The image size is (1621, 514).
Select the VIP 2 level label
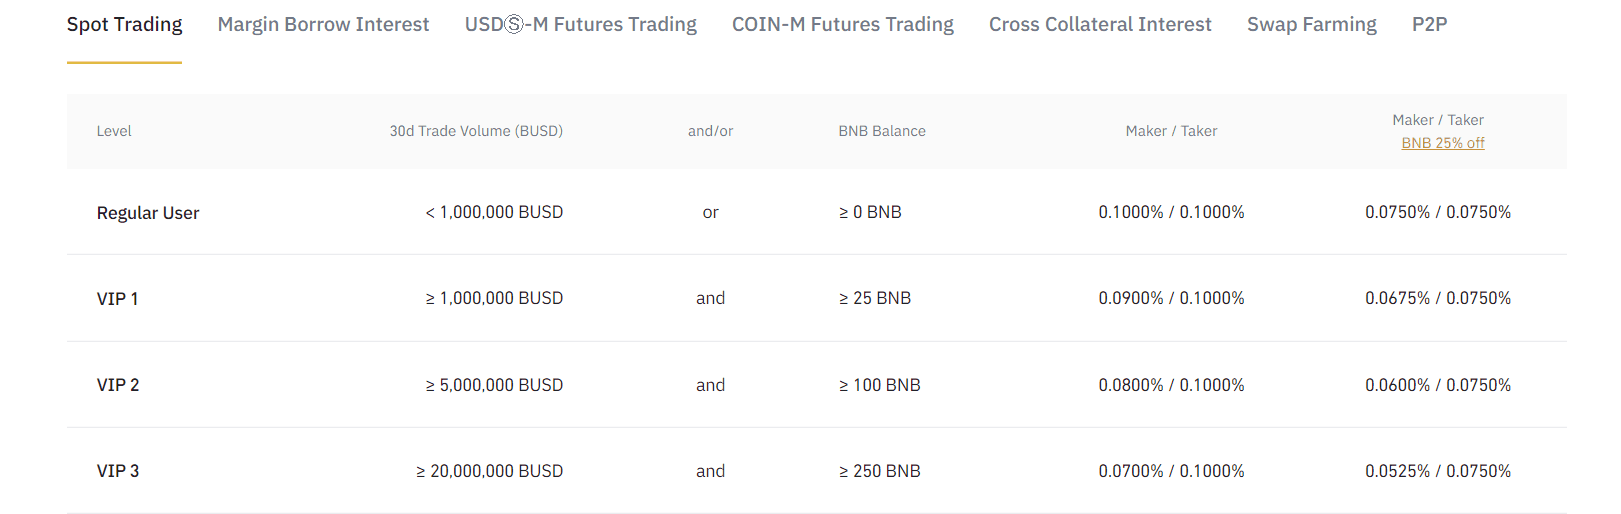click(118, 385)
